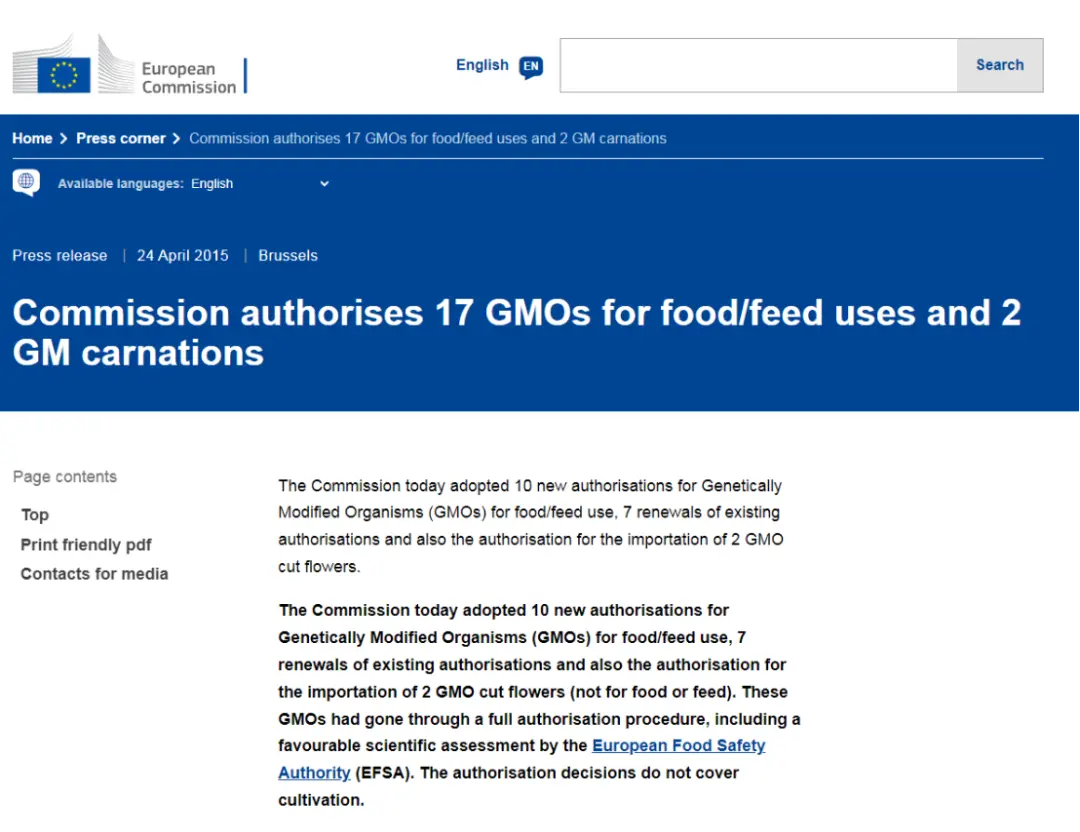Open Press corner breadcrumb link
Image resolution: width=1080 pixels, height=832 pixels.
pyautogui.click(x=121, y=139)
